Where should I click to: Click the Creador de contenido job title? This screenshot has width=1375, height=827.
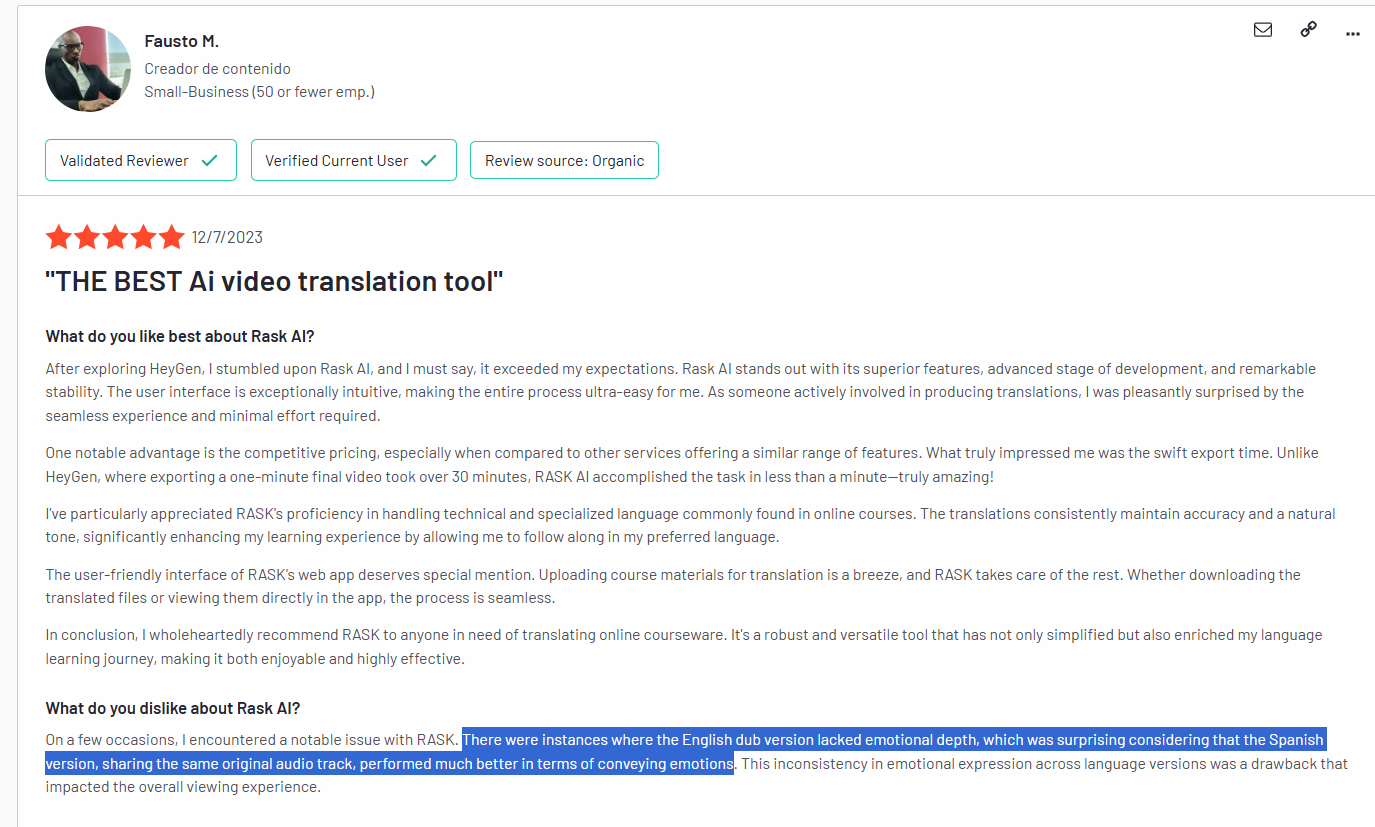coord(217,69)
